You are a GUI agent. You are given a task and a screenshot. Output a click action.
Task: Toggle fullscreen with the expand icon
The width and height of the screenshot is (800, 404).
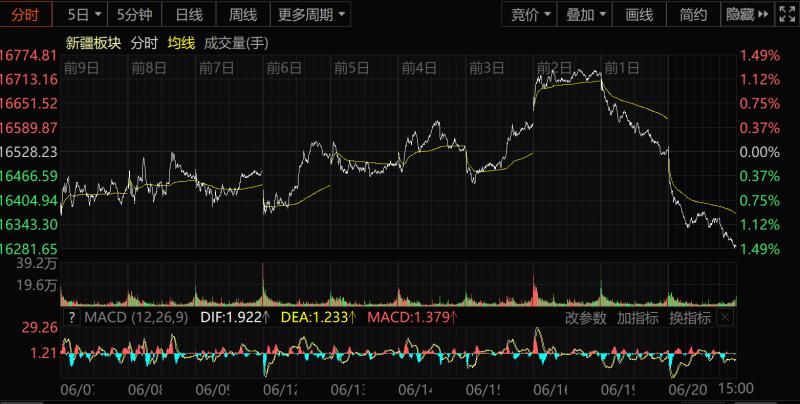[x=787, y=15]
